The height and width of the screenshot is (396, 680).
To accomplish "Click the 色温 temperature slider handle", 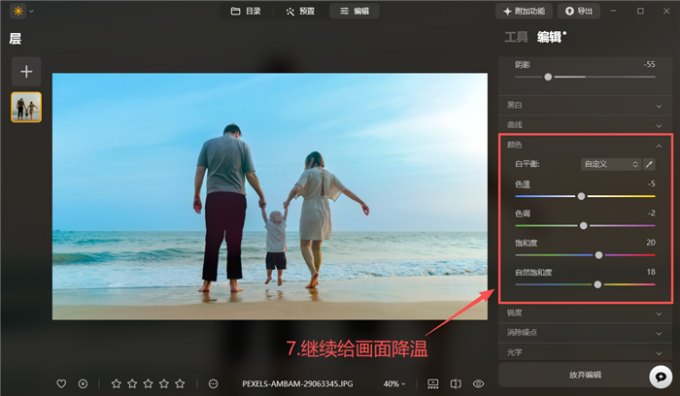I will (x=581, y=196).
